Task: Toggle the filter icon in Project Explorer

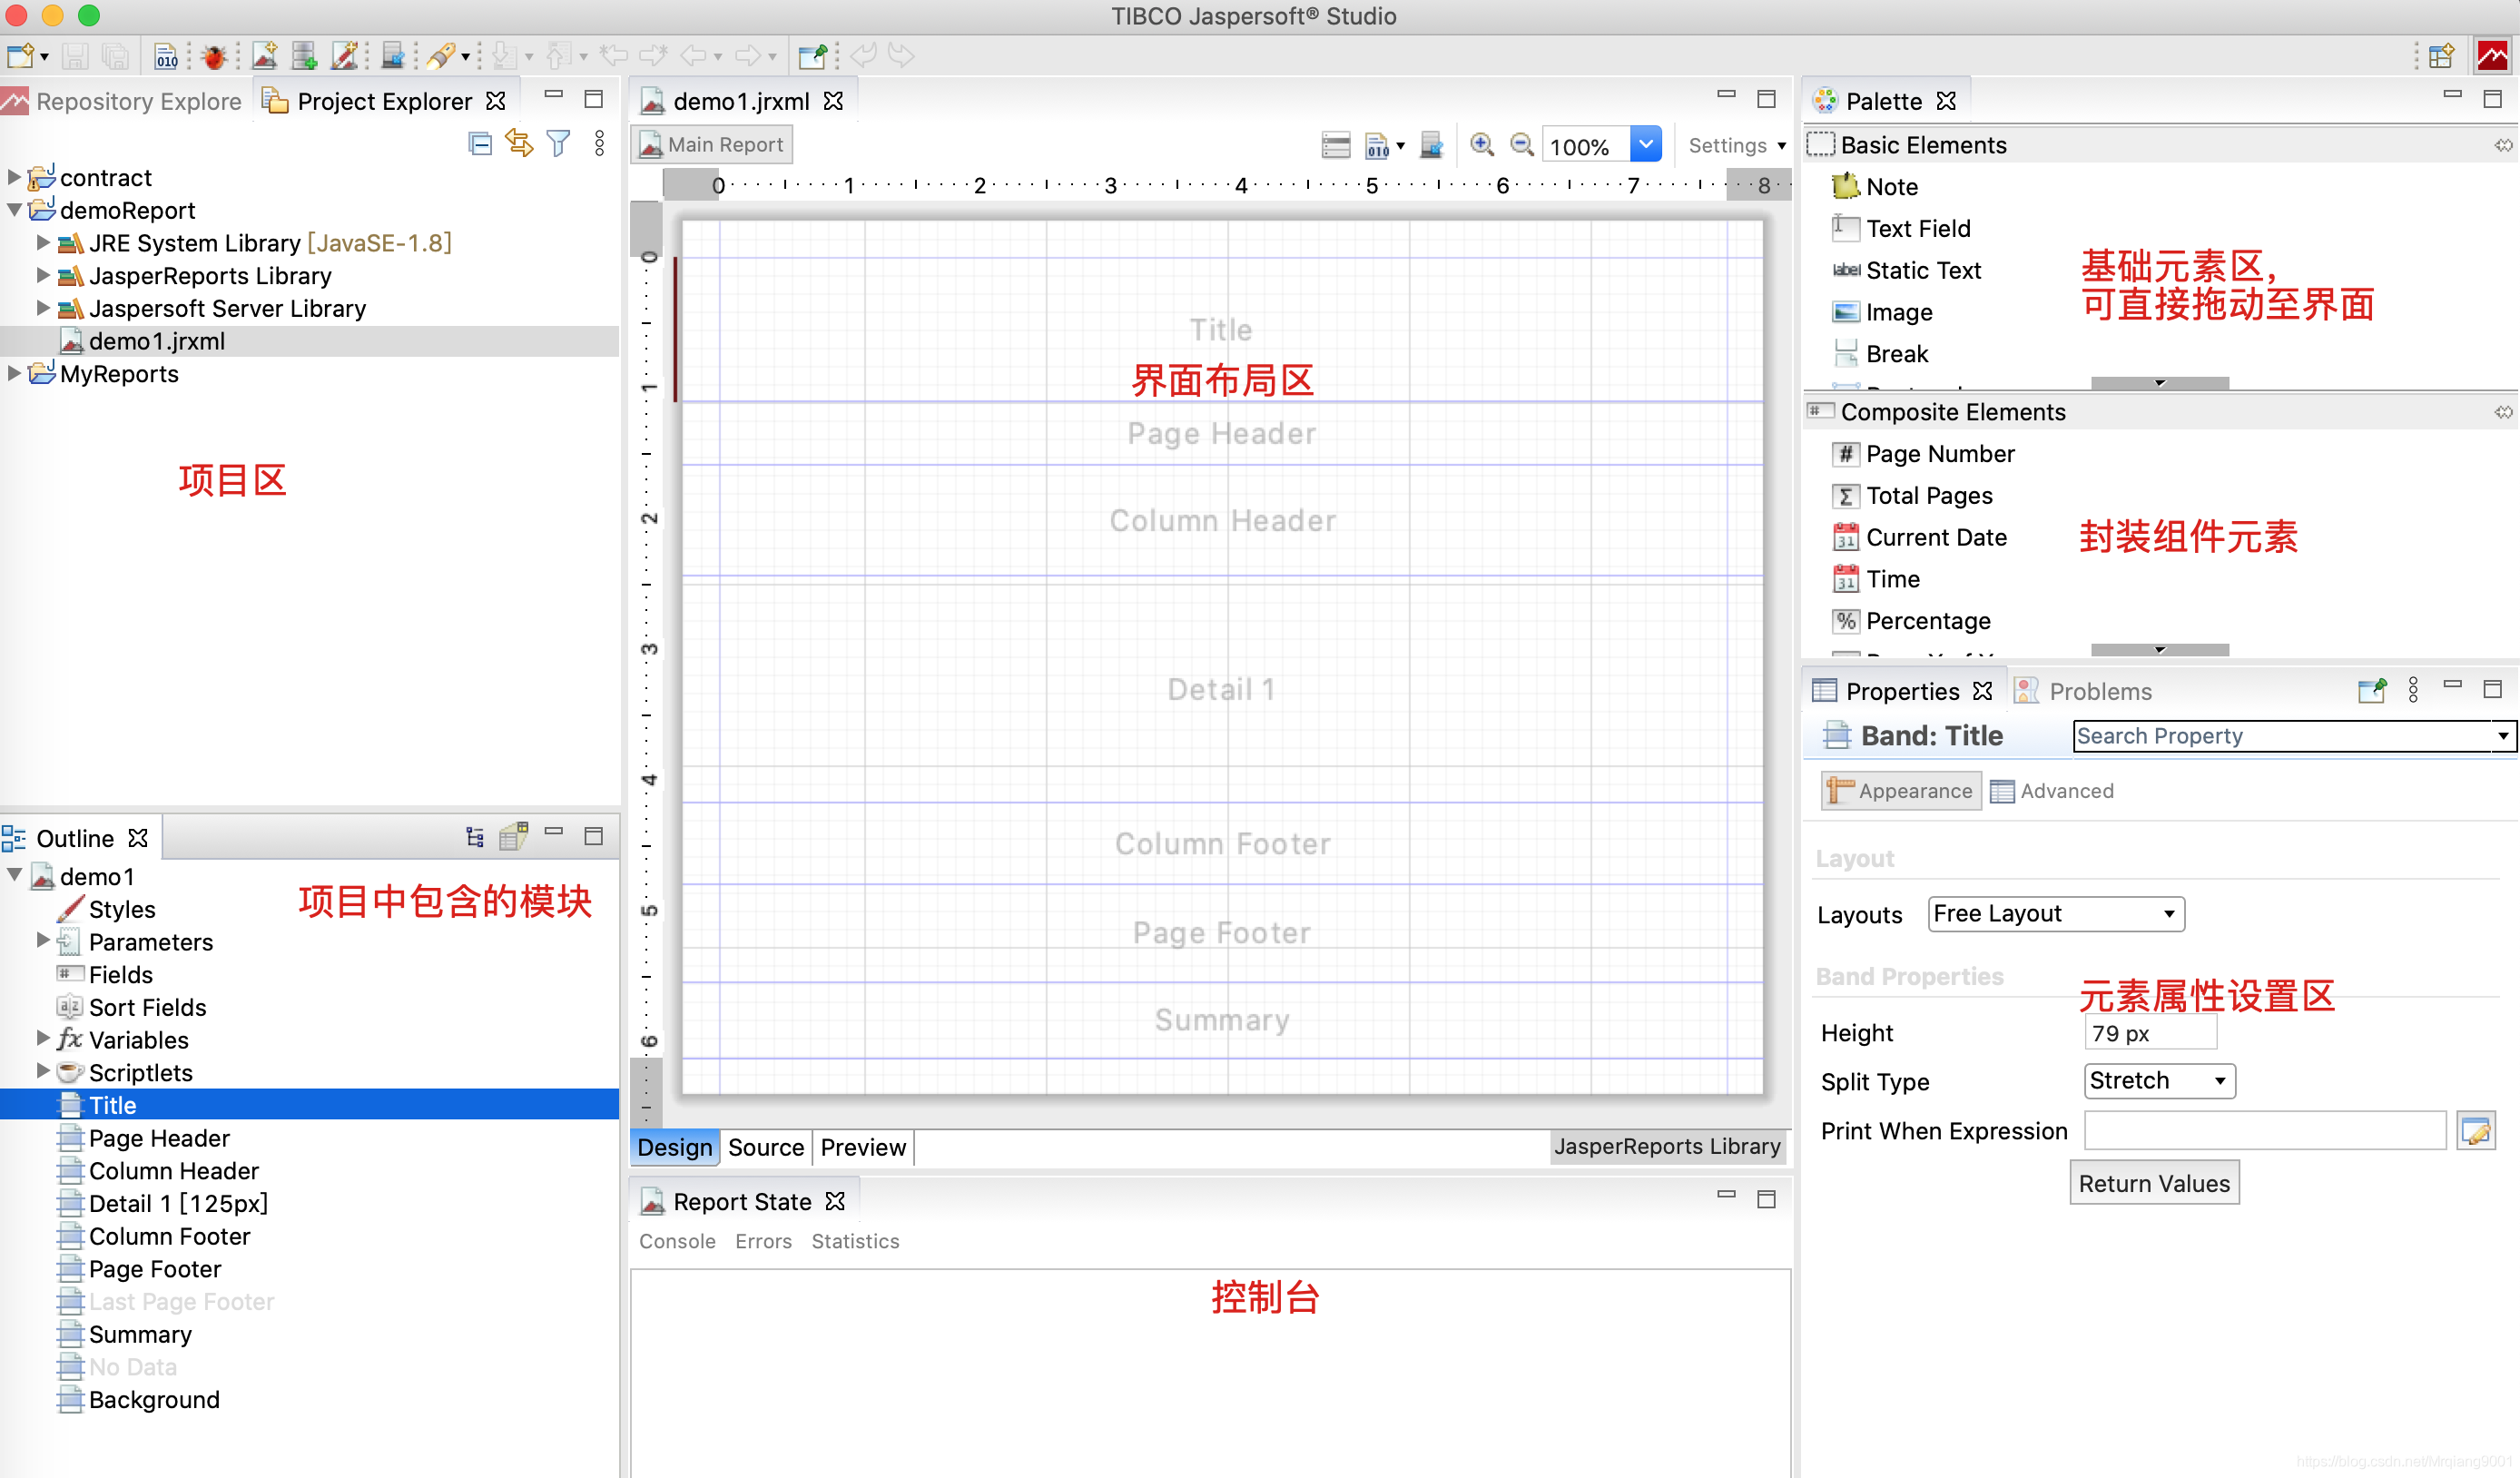Action: click(558, 142)
